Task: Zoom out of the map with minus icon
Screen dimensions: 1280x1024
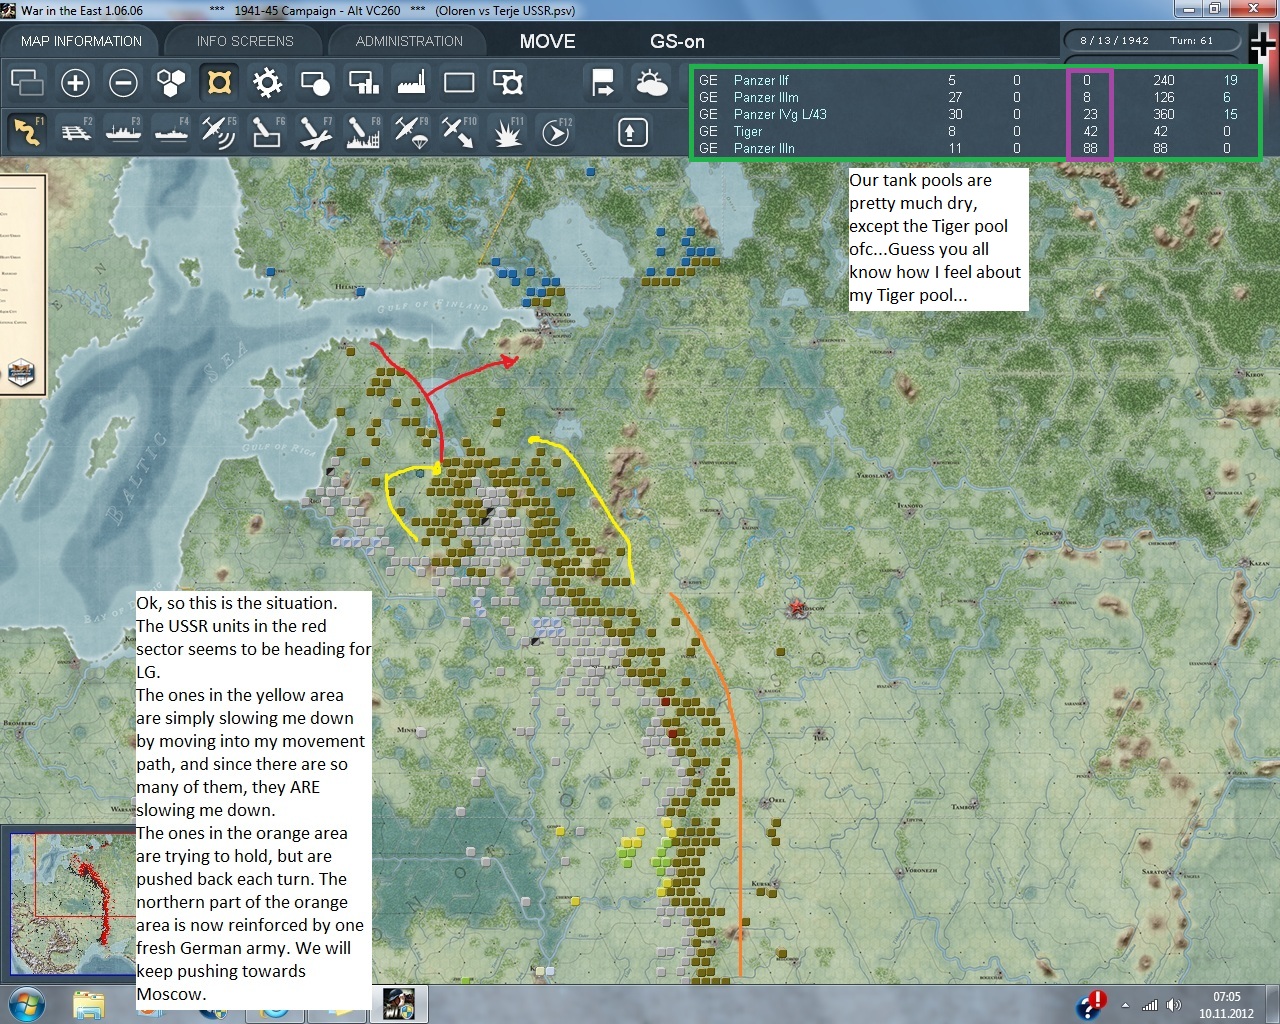Action: [x=123, y=82]
